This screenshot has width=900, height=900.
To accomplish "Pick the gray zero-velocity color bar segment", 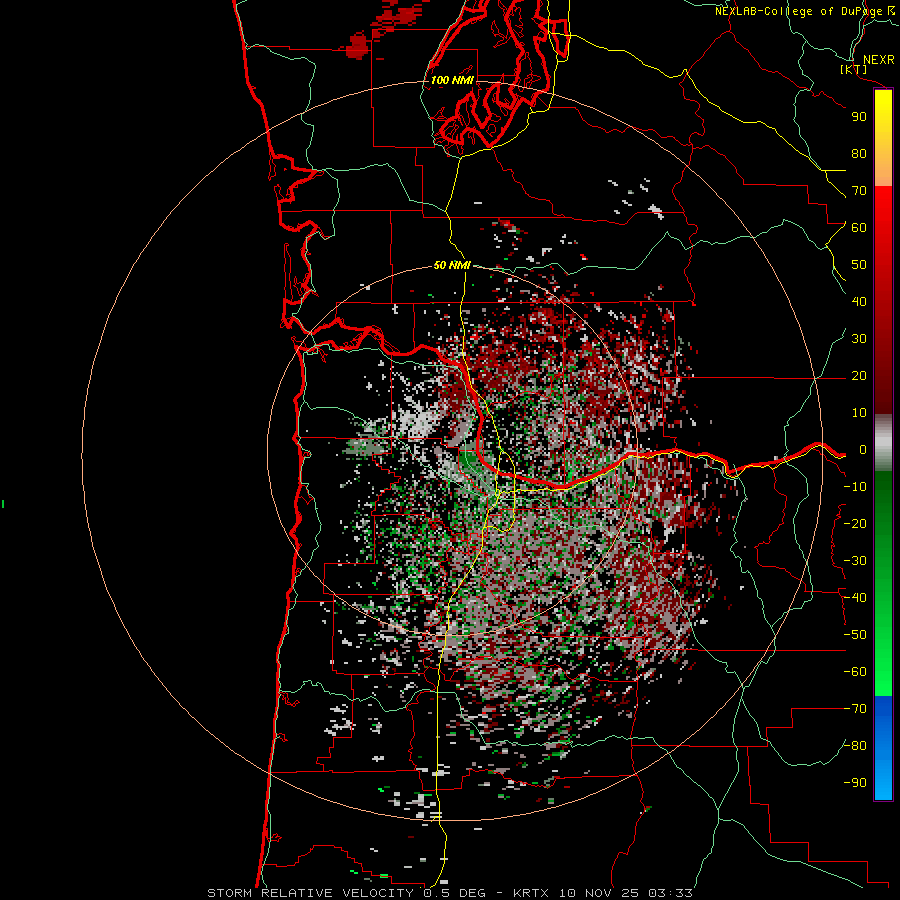I will point(883,443).
